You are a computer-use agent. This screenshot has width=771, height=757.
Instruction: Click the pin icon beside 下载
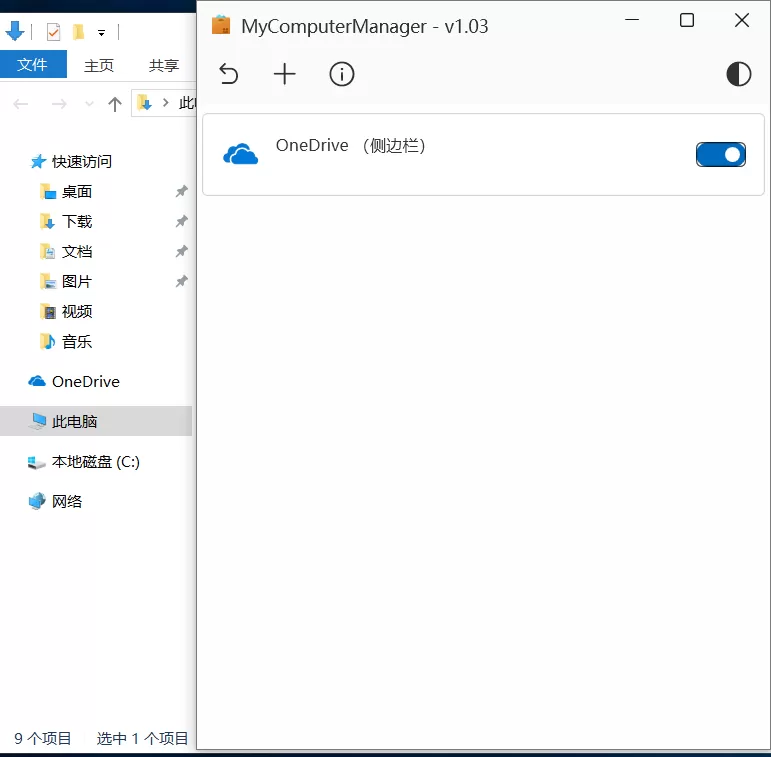[x=181, y=221]
